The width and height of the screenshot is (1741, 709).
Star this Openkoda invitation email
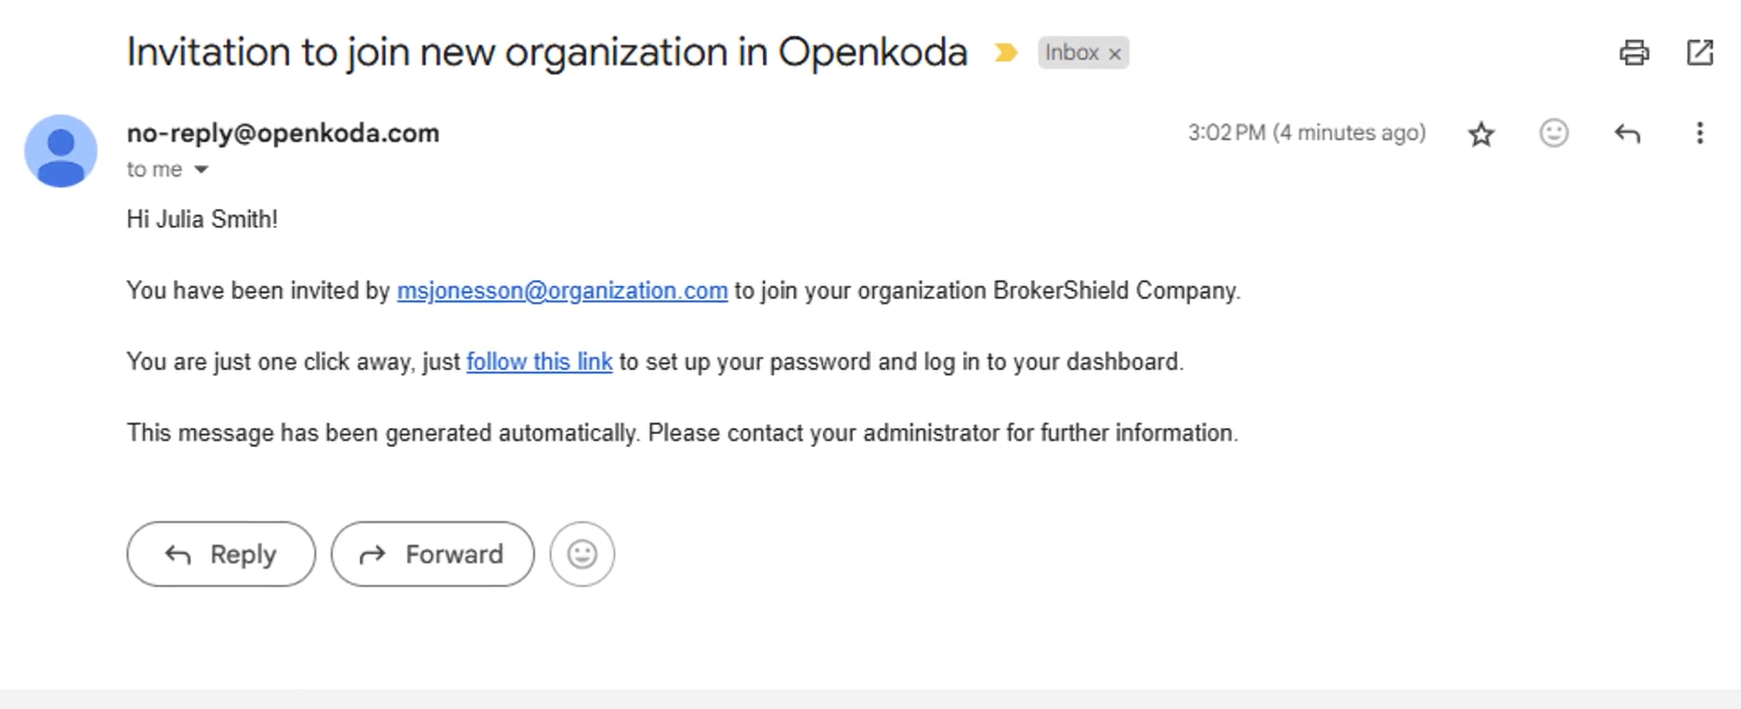click(1481, 134)
